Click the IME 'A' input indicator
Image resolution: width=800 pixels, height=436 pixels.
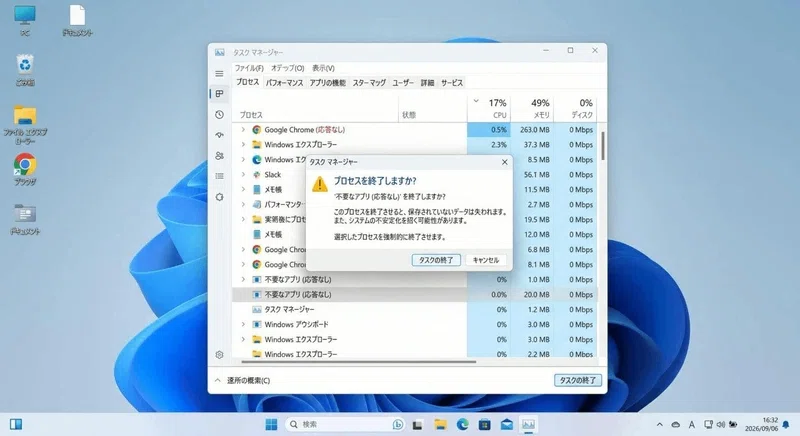tap(692, 424)
